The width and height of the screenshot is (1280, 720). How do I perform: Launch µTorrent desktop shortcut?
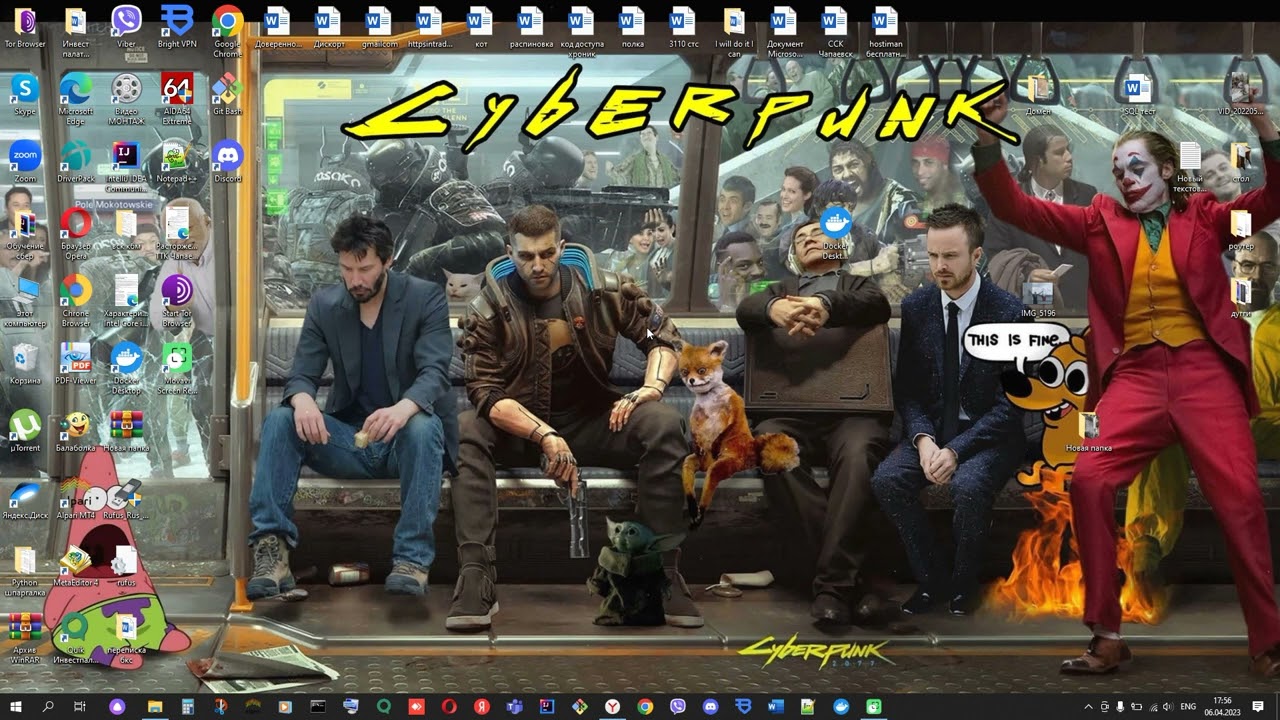[x=25, y=432]
